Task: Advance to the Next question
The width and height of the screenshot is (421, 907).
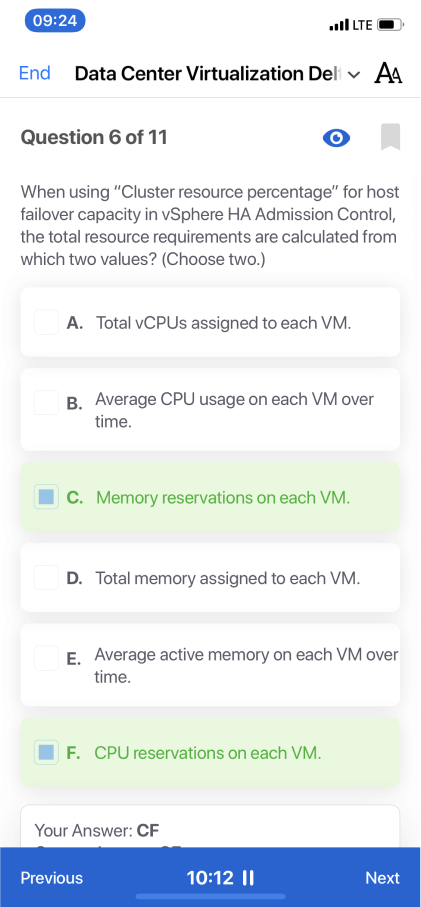Action: [x=382, y=878]
